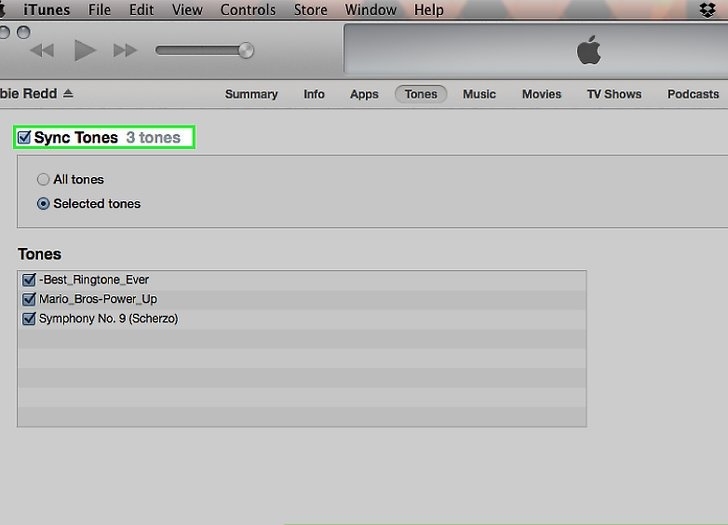
Task: Switch to the Summary tab
Action: point(251,94)
